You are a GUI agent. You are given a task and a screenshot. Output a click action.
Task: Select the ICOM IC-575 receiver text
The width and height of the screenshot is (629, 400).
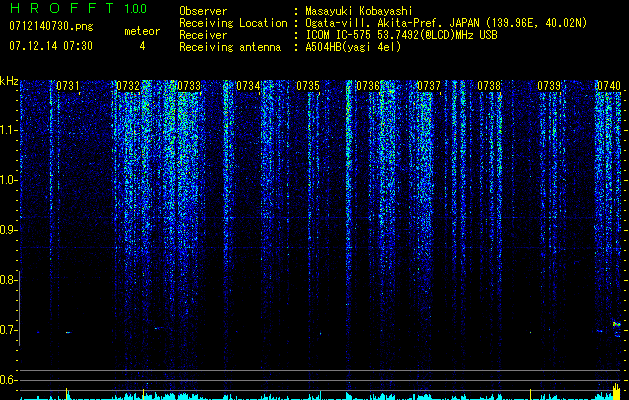pyautogui.click(x=401, y=35)
